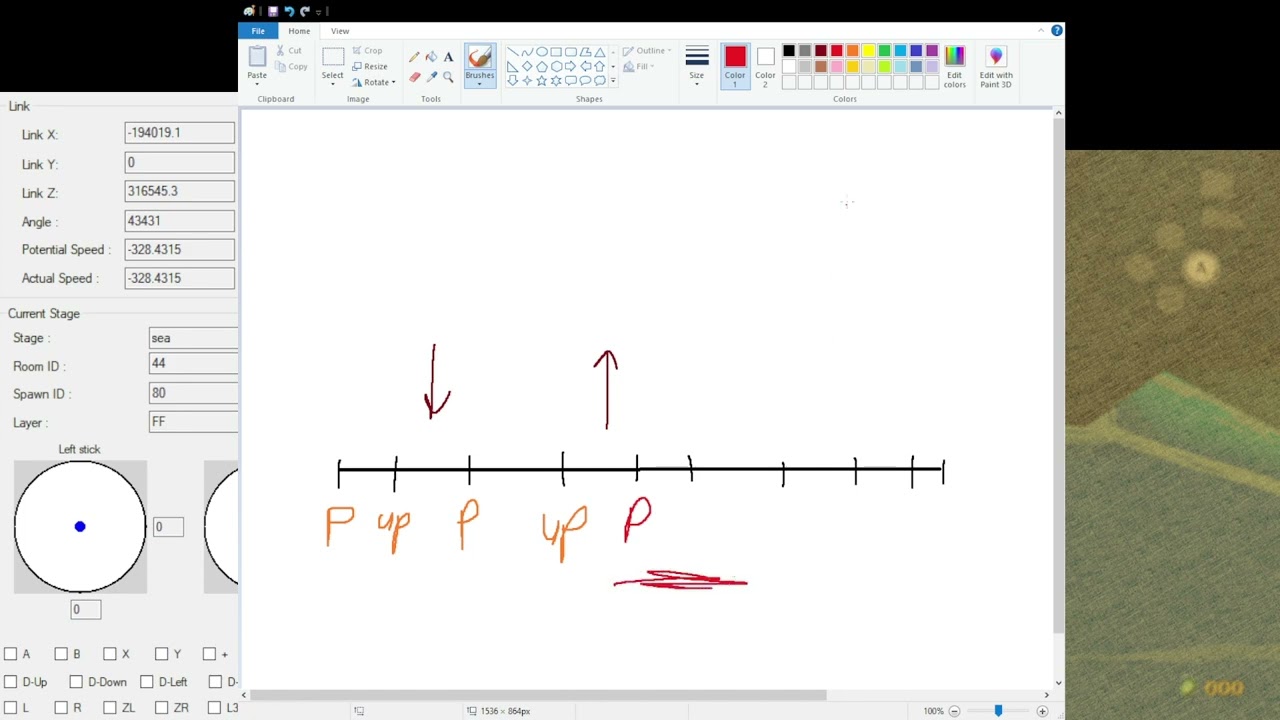Click the Copy command
Image resolution: width=1280 pixels, height=720 pixels.
coord(291,67)
